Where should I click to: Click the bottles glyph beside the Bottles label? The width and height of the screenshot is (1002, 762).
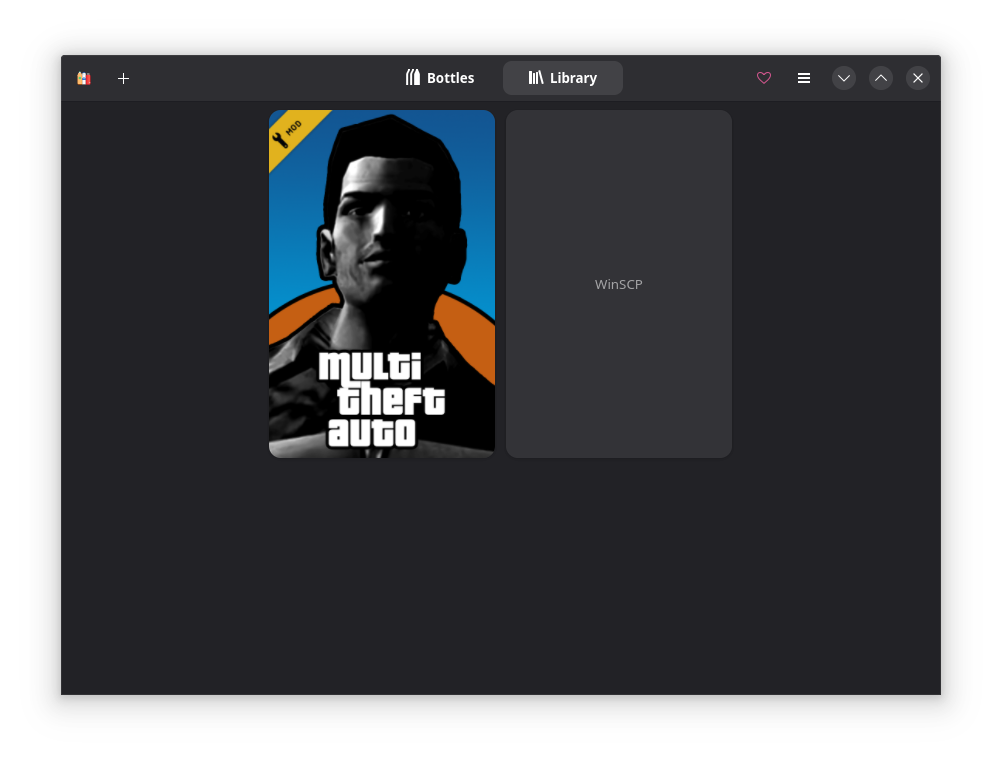click(x=413, y=78)
